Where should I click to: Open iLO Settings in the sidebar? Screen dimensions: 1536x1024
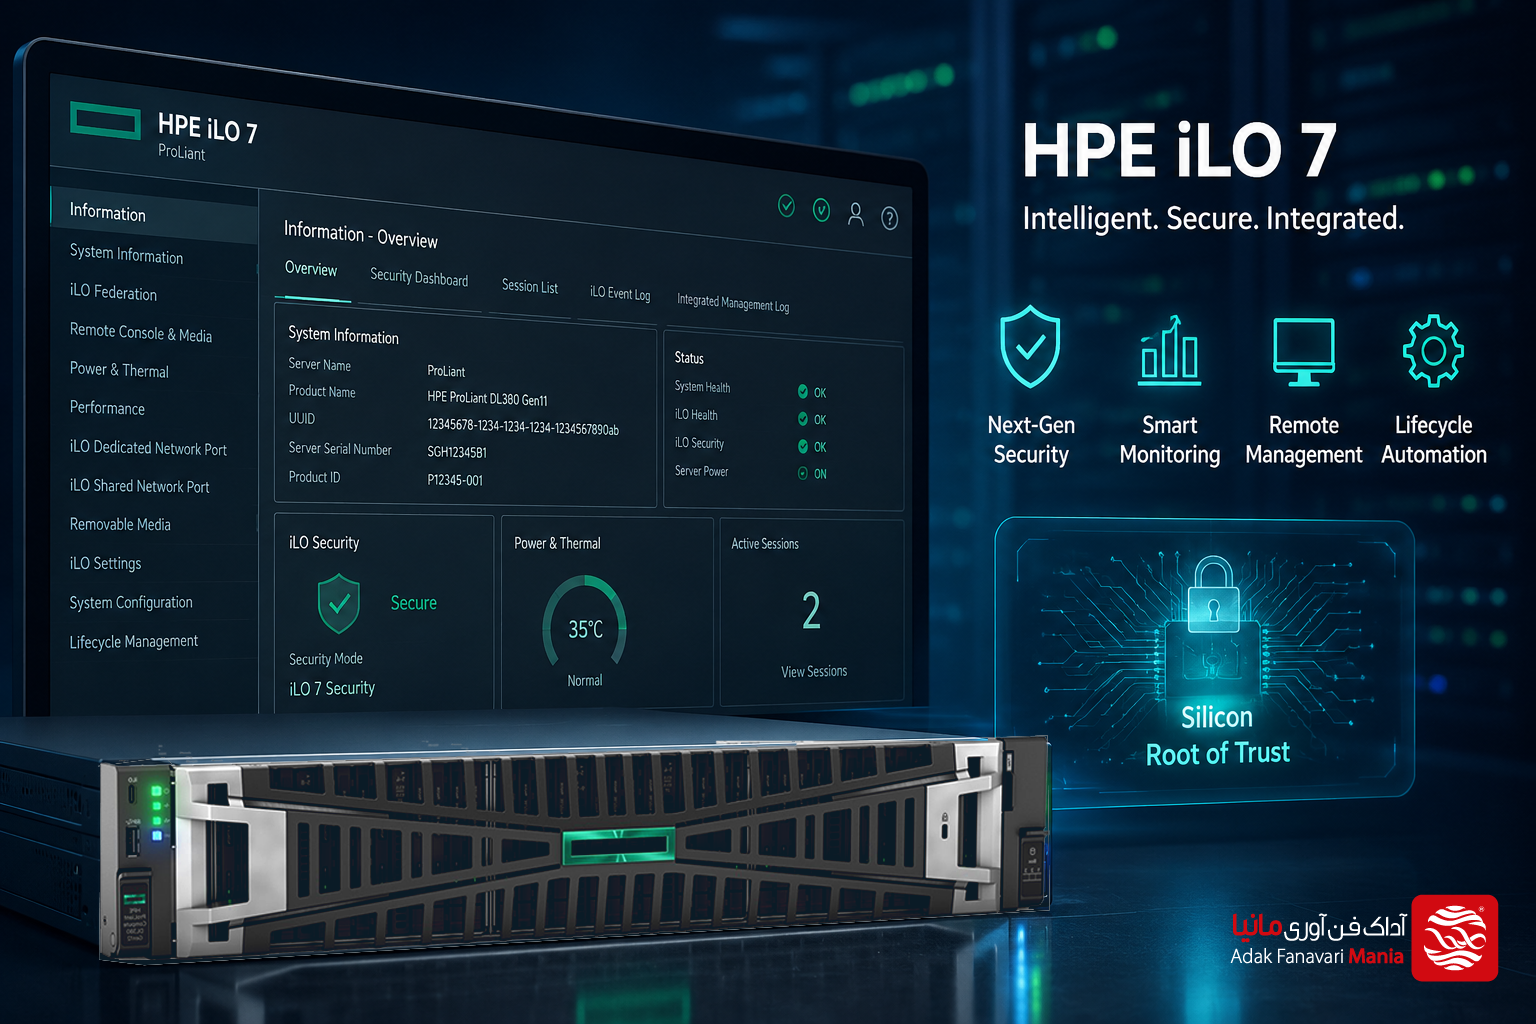105,563
